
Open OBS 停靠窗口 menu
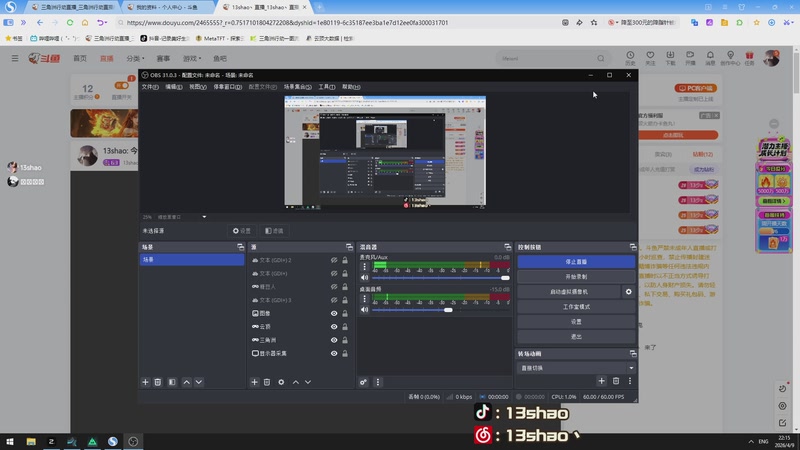[228, 87]
